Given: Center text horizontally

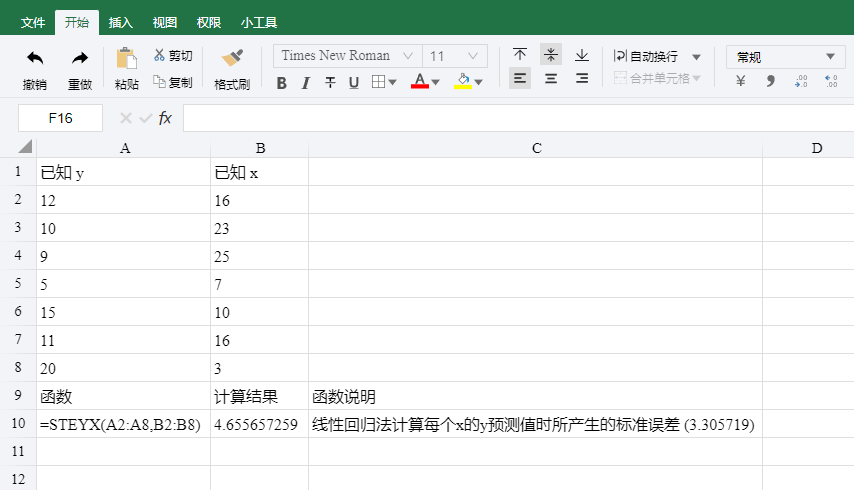Looking at the screenshot, I should pos(551,78).
